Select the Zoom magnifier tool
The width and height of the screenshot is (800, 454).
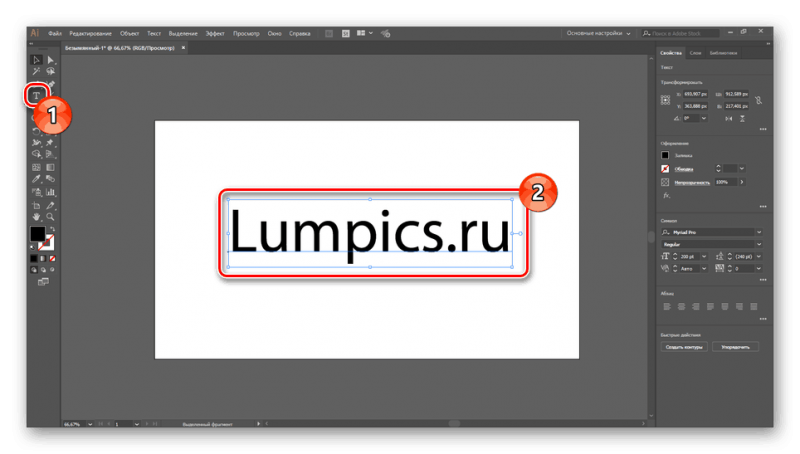coord(50,217)
